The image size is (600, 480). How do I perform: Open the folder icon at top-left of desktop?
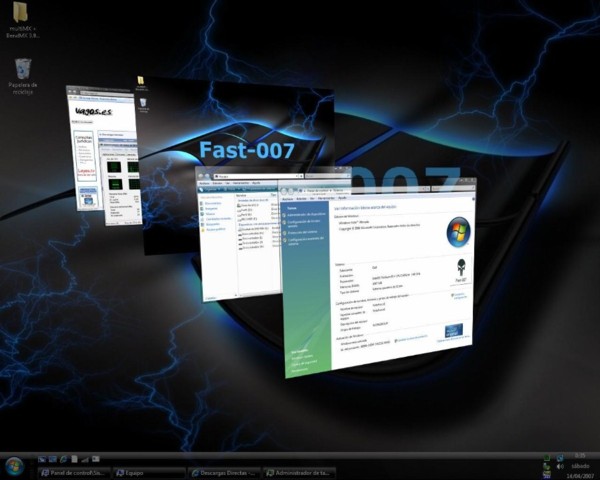(21, 14)
